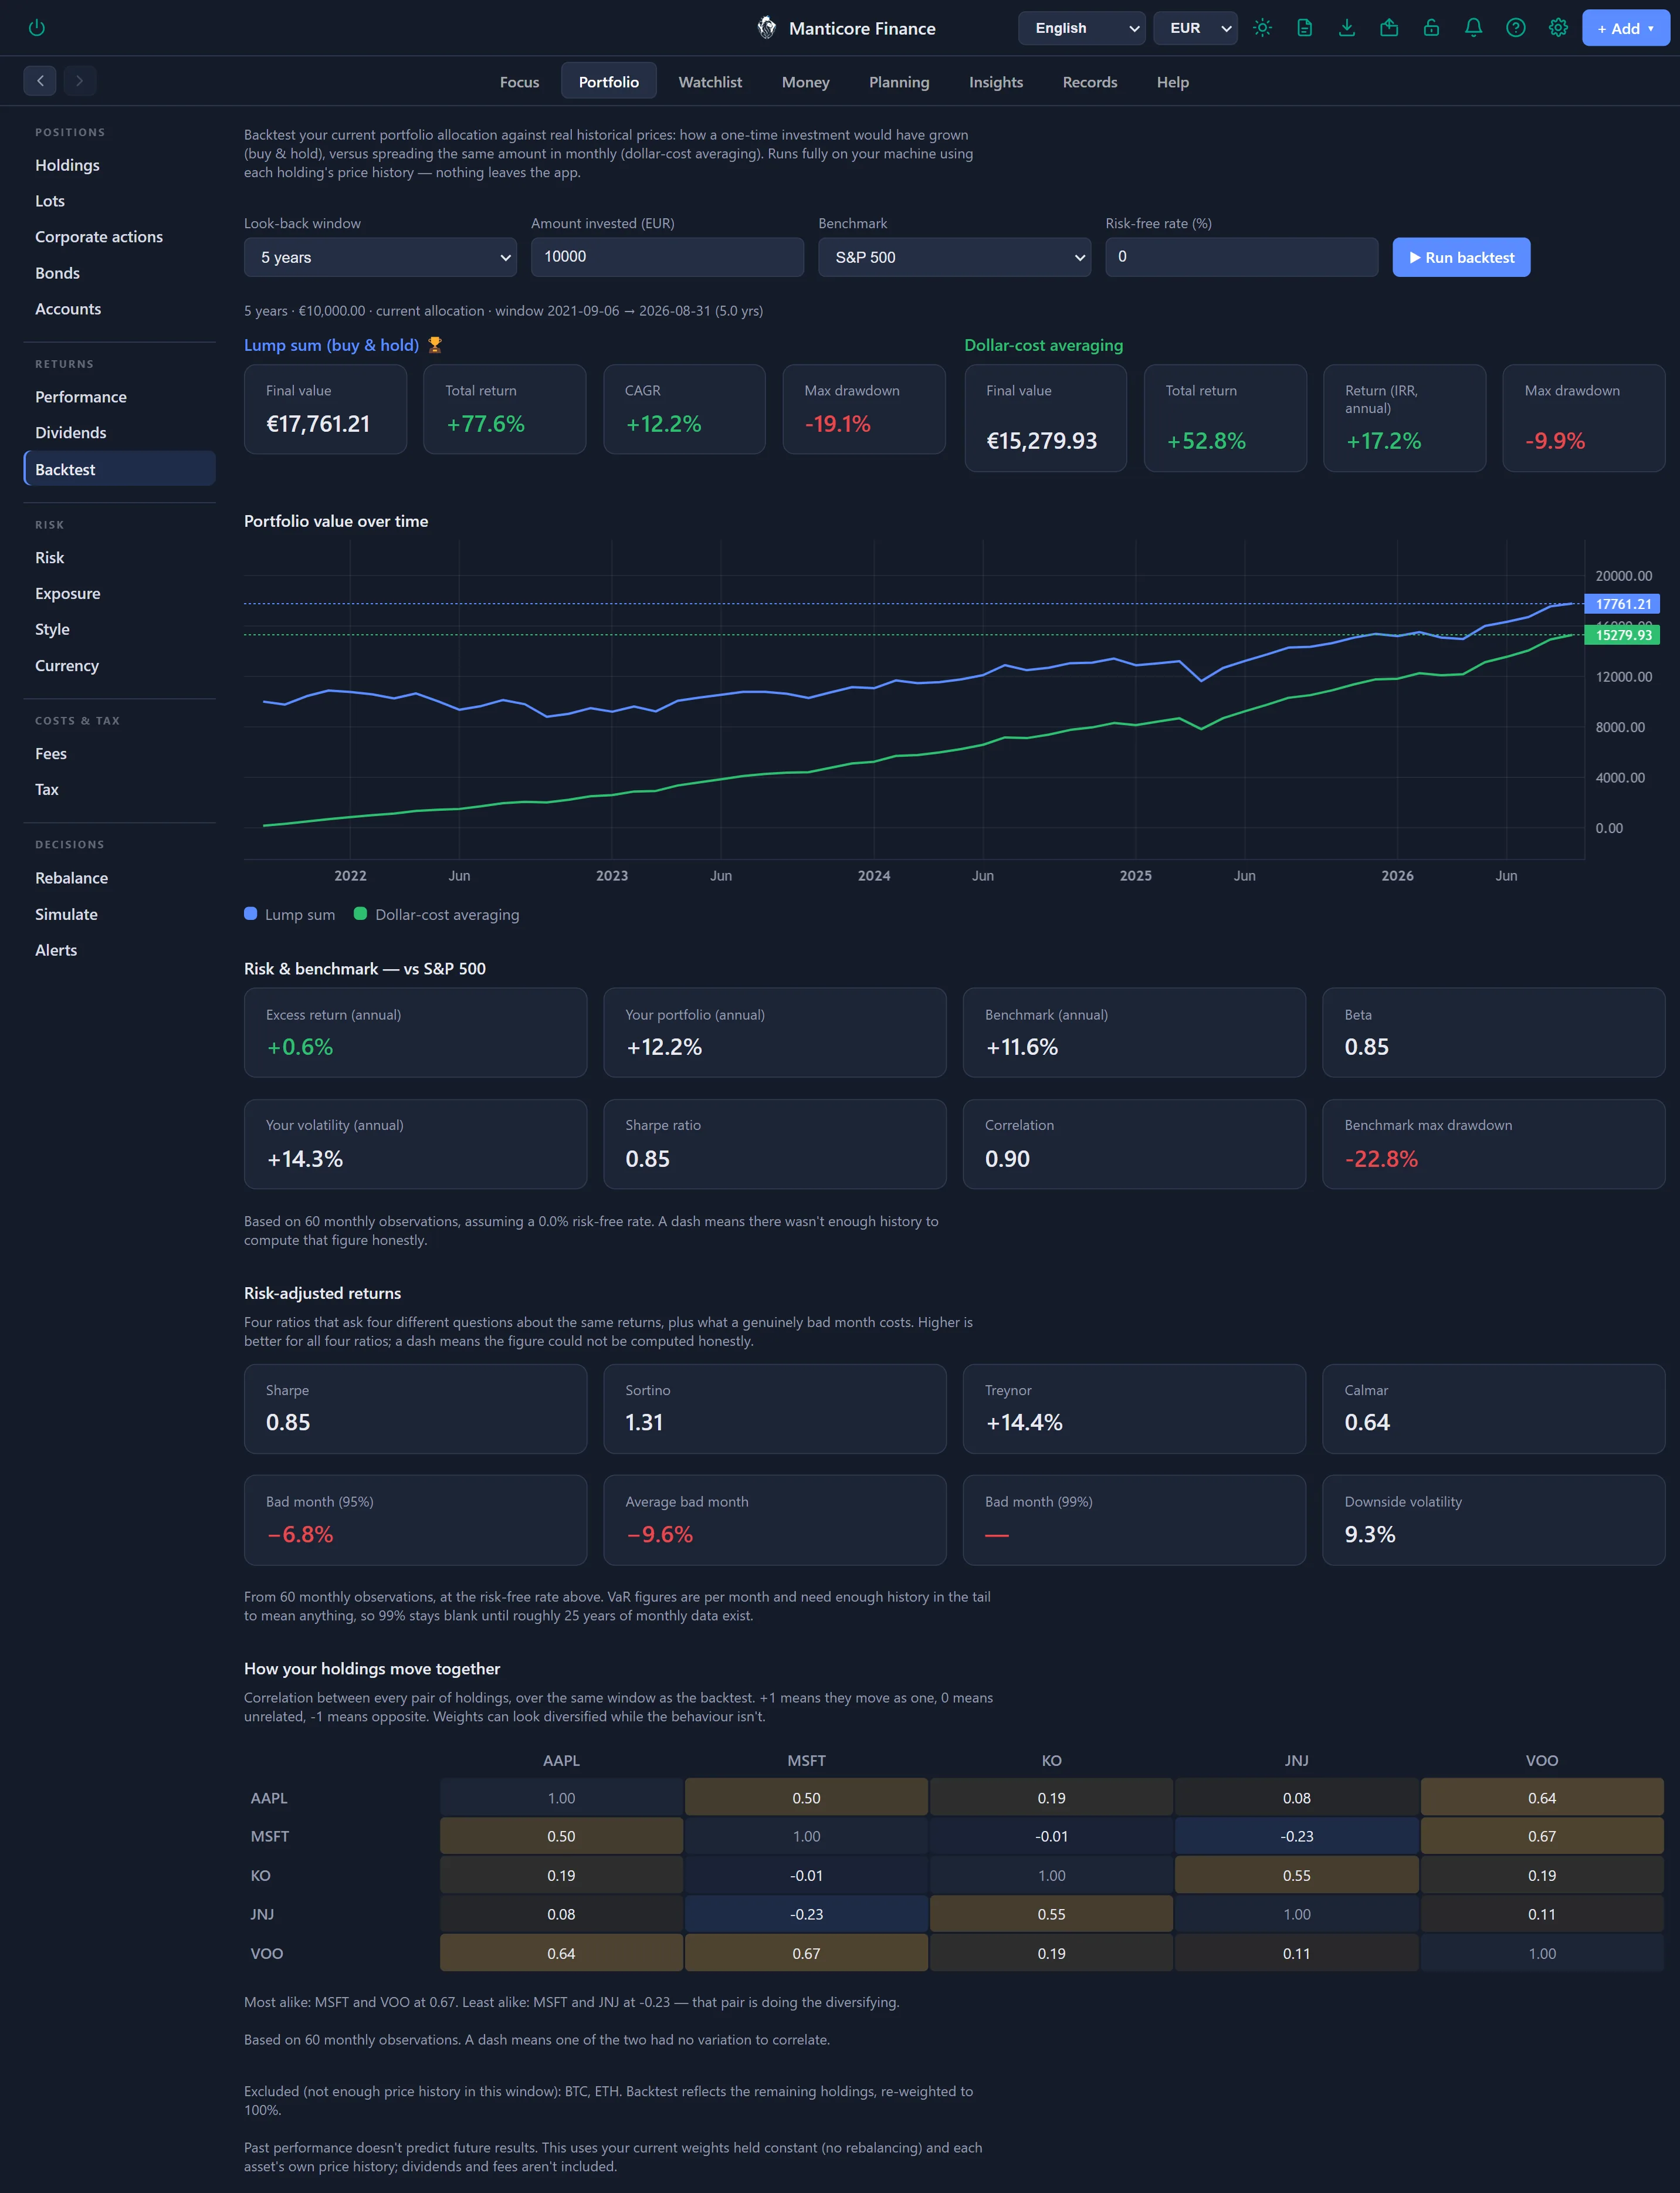Image resolution: width=1680 pixels, height=2193 pixels.
Task: Open the document report icon
Action: pyautogui.click(x=1304, y=28)
